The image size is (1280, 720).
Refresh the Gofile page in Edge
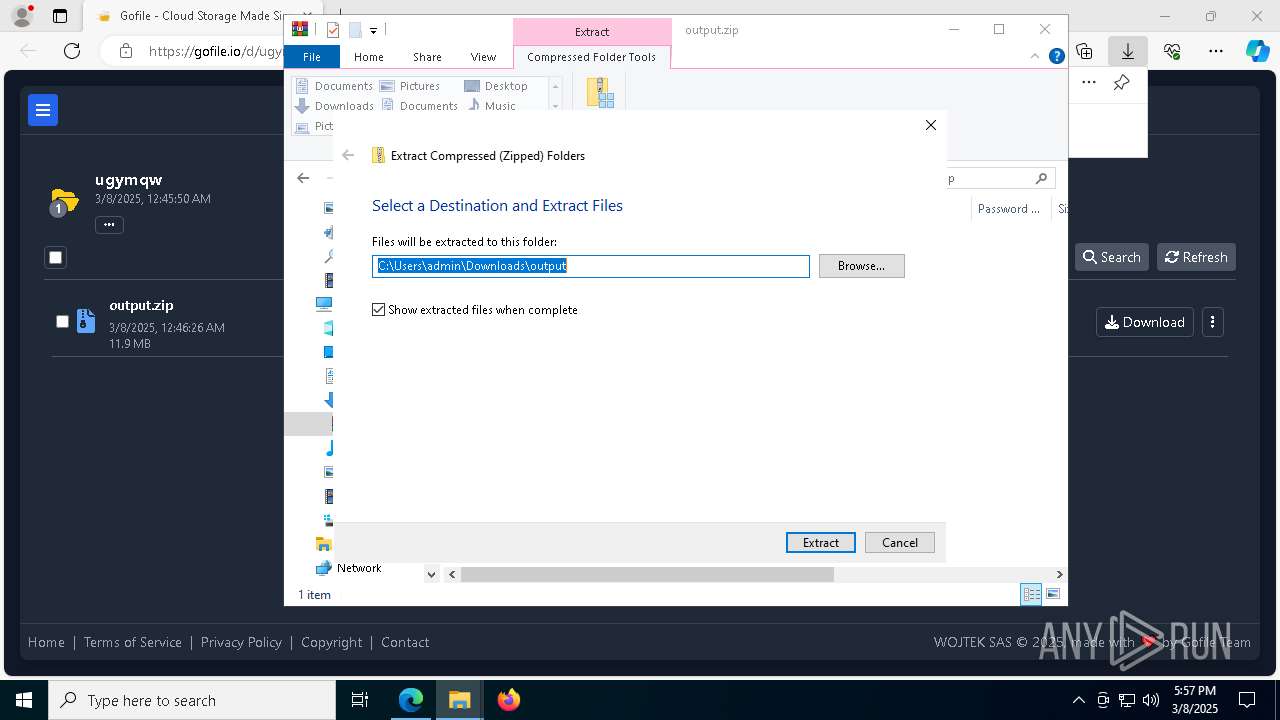point(72,50)
